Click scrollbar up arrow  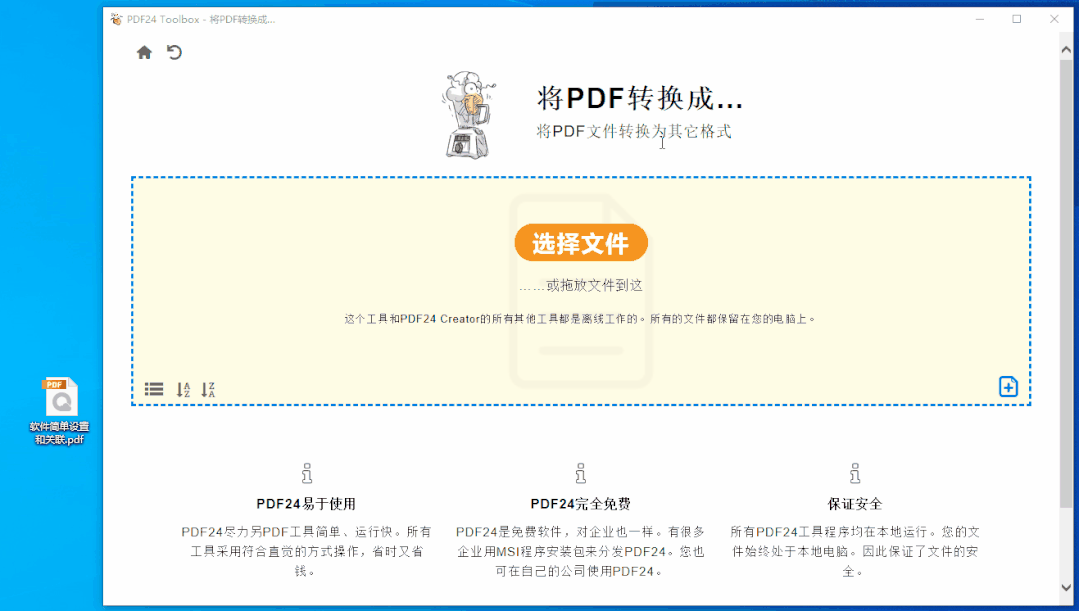coord(1066,50)
